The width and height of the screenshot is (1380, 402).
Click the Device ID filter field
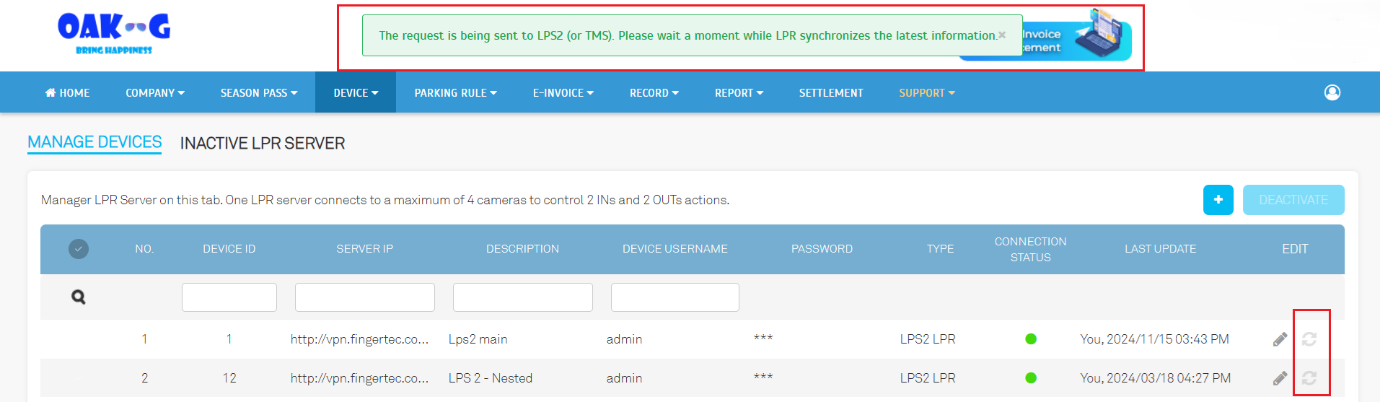coord(229,298)
